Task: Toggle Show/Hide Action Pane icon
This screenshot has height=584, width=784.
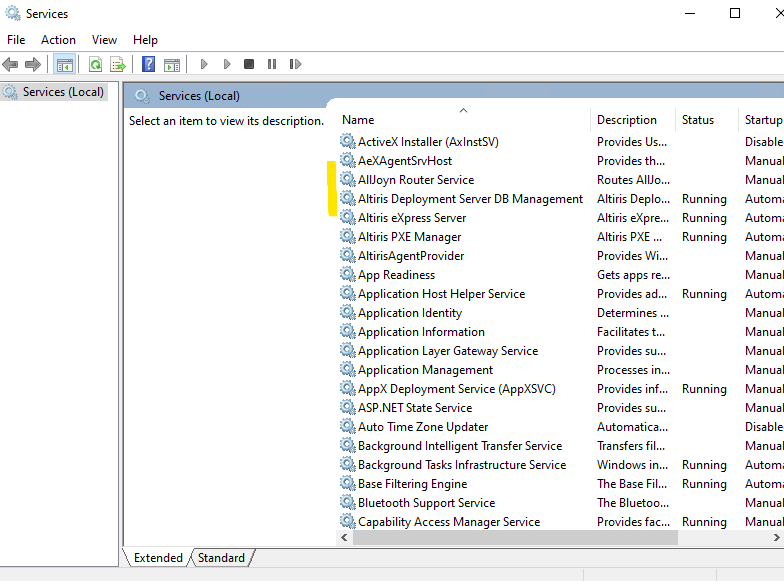Action: coord(172,64)
